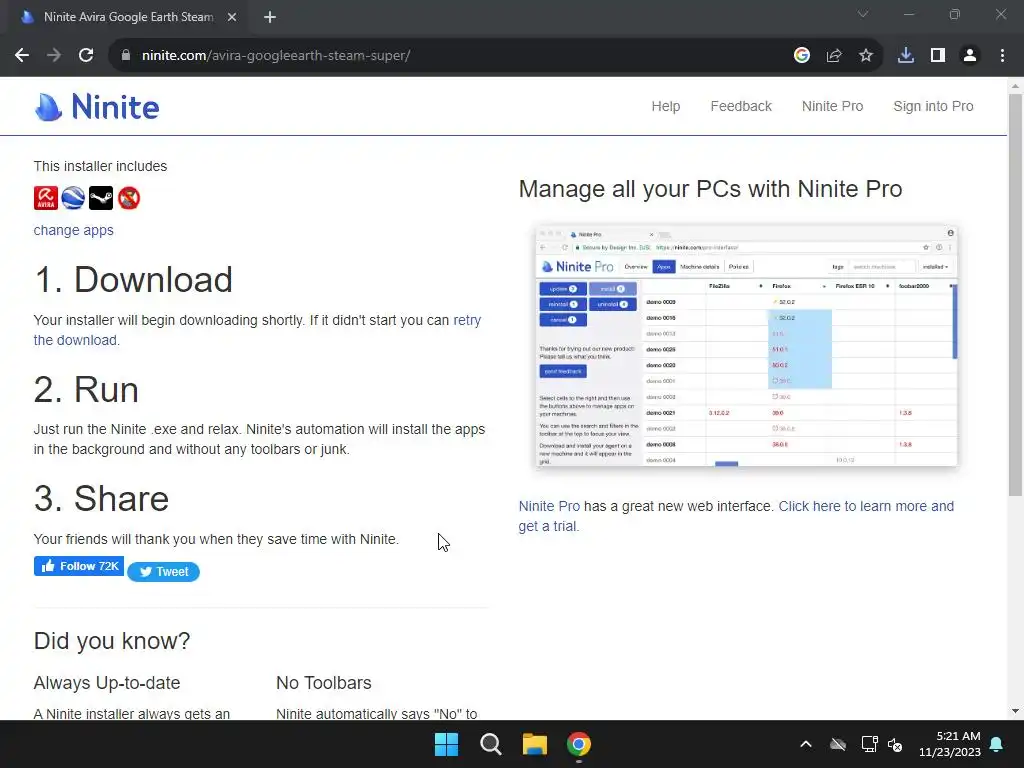1024x768 pixels.
Task: Click the '1. Download' heading
Action: (133, 280)
